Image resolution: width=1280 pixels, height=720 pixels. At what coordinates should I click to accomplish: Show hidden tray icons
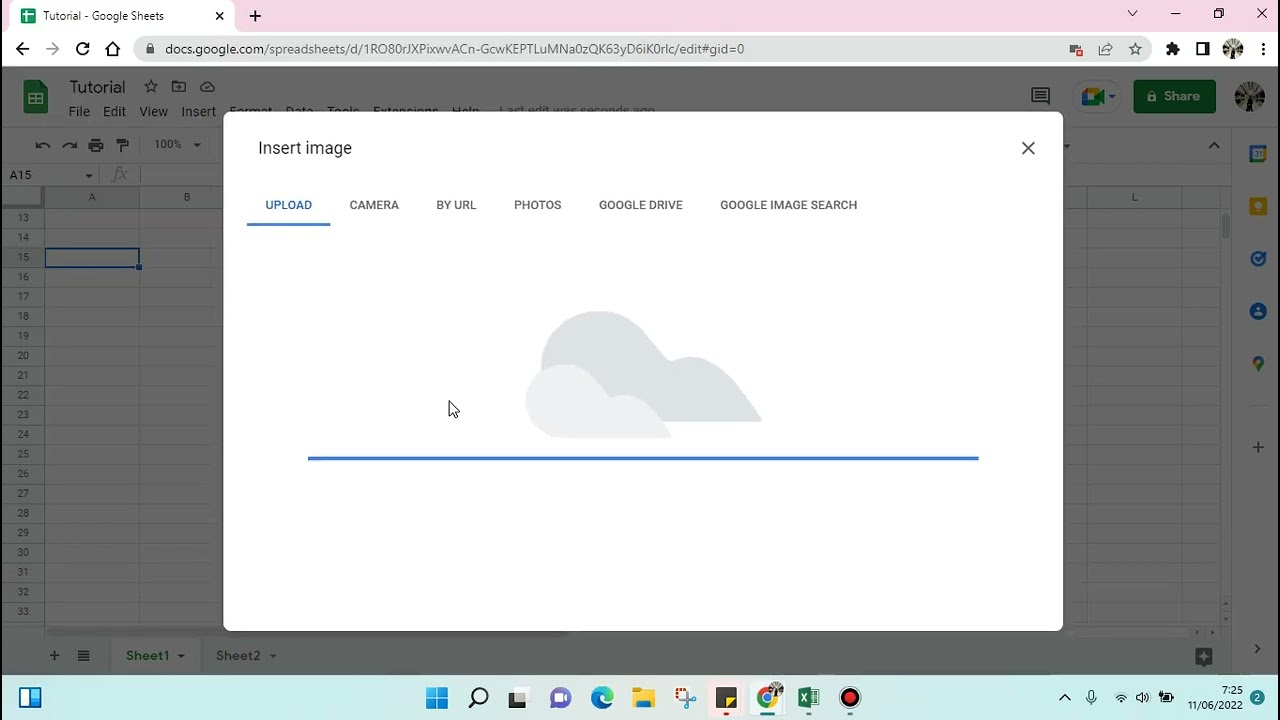pyautogui.click(x=1064, y=698)
